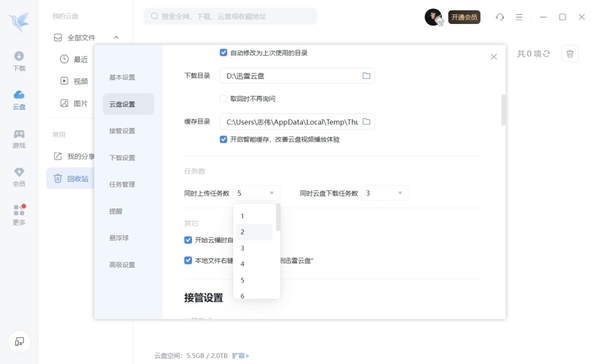
Task: Open 视频 video category item
Action: [x=74, y=81]
